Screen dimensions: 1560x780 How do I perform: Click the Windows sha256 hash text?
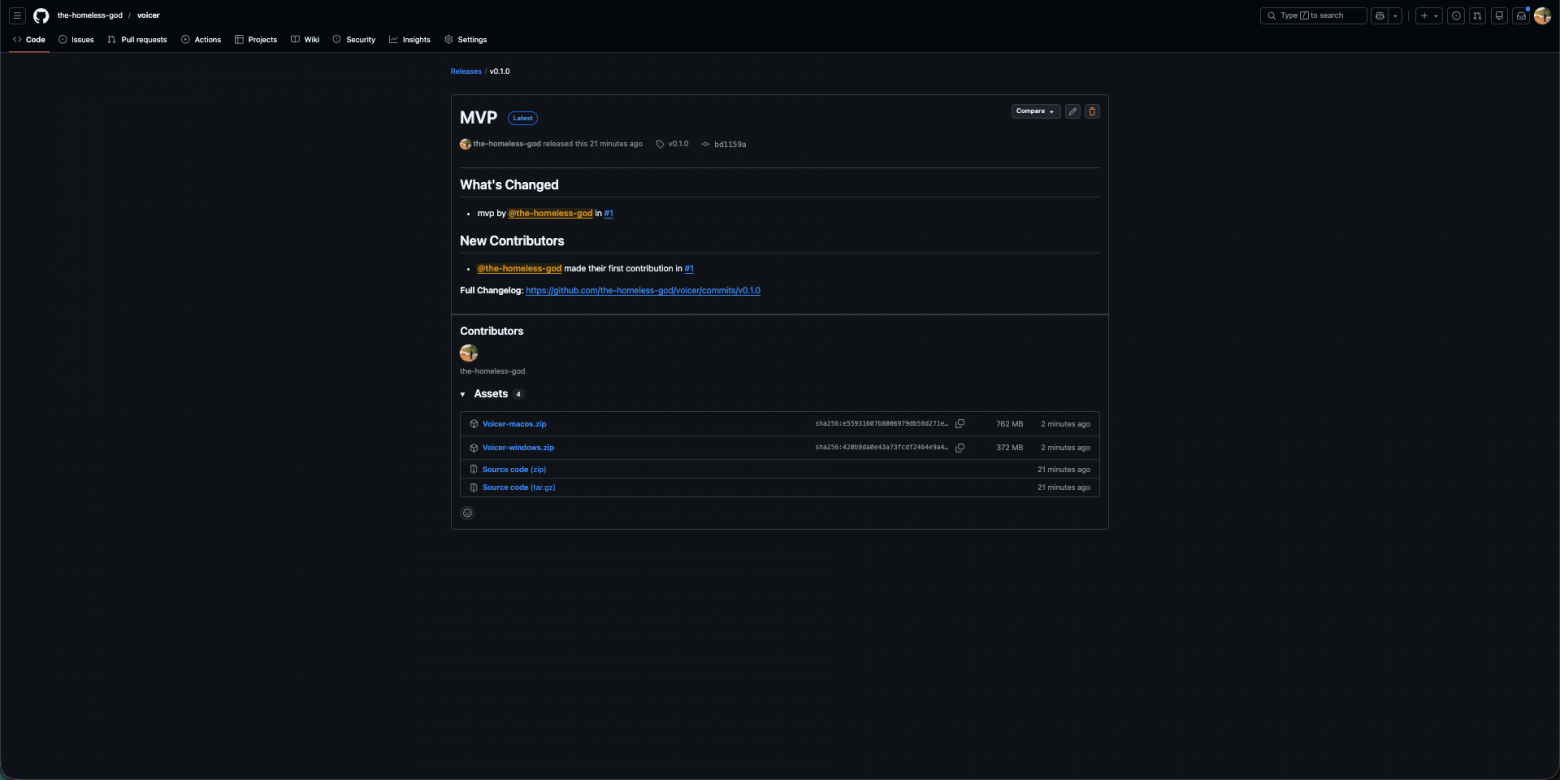pyautogui.click(x=881, y=448)
